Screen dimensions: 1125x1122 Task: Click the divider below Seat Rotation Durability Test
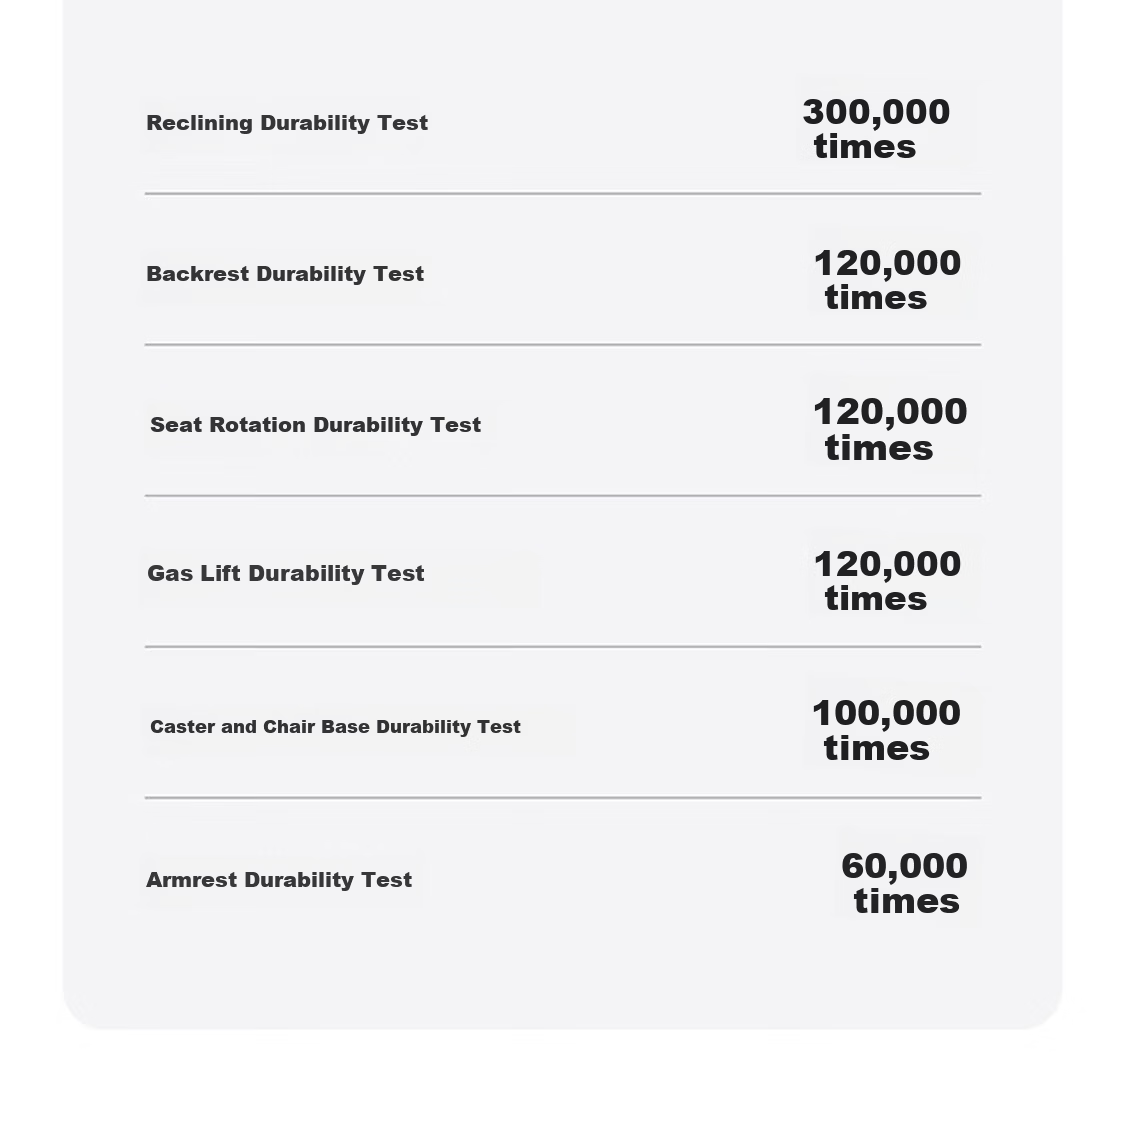562,496
